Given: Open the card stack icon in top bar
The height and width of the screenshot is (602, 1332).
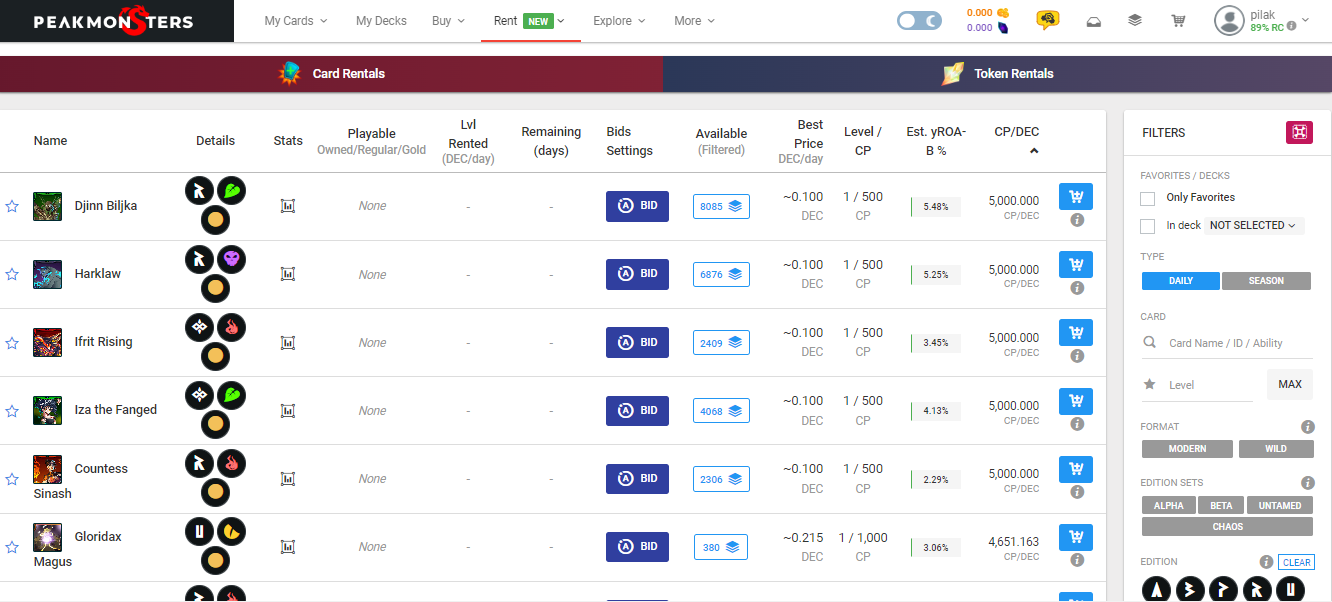Looking at the screenshot, I should point(1135,20).
